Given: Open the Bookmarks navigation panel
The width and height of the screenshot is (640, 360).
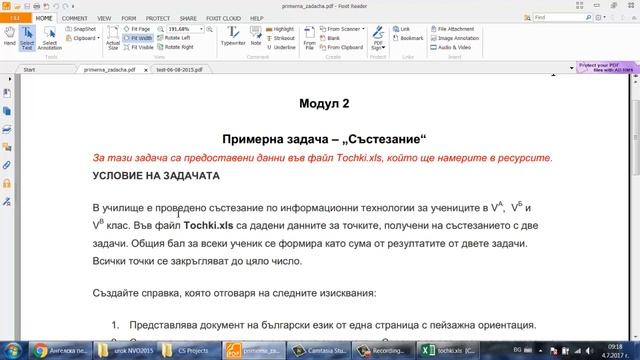Looking at the screenshot, I should point(7,93).
